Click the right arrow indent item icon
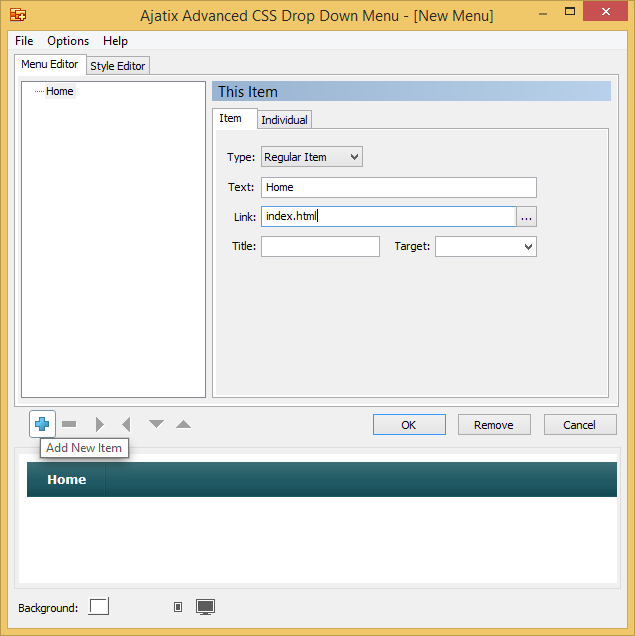The width and height of the screenshot is (635, 636). (99, 424)
